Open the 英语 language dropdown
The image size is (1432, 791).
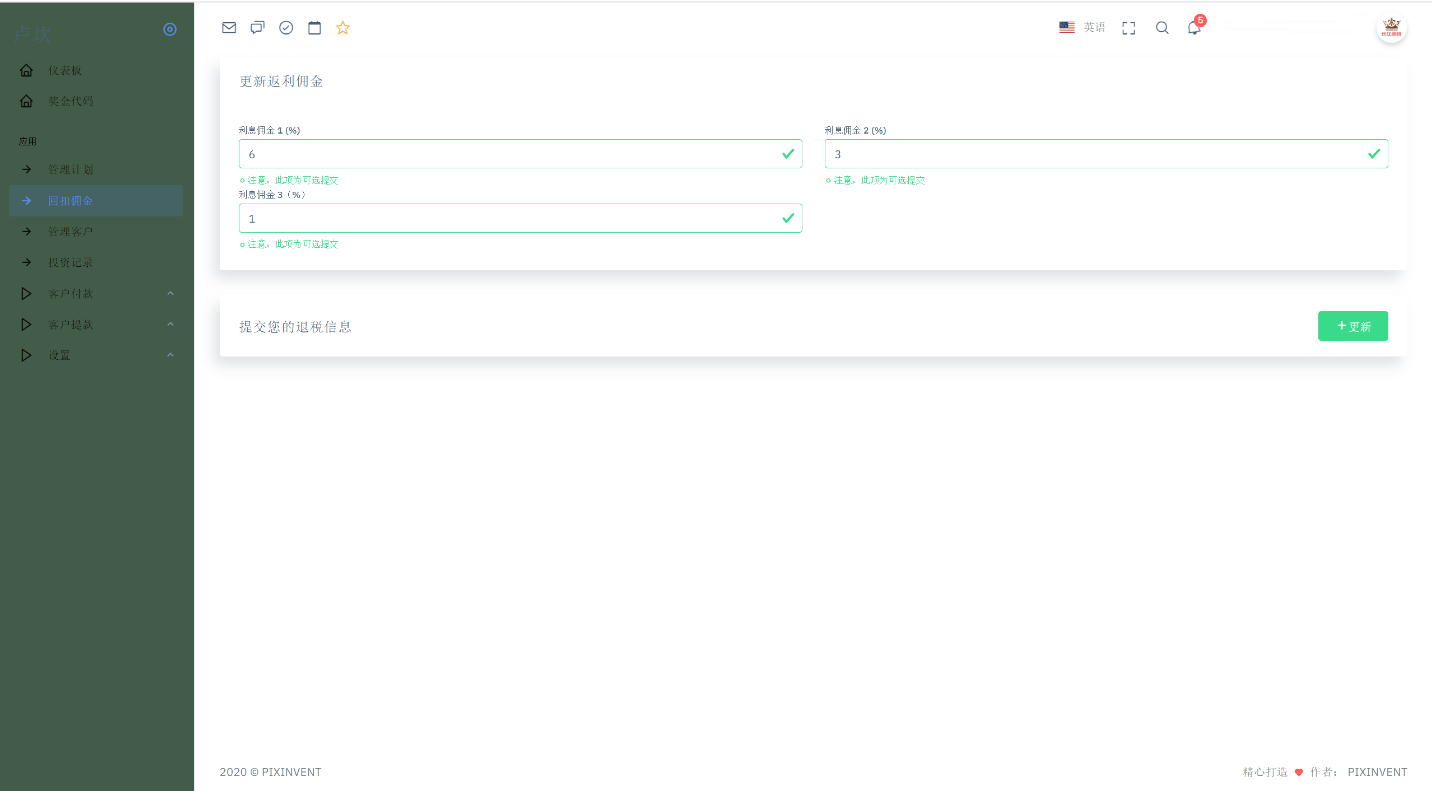point(1082,28)
